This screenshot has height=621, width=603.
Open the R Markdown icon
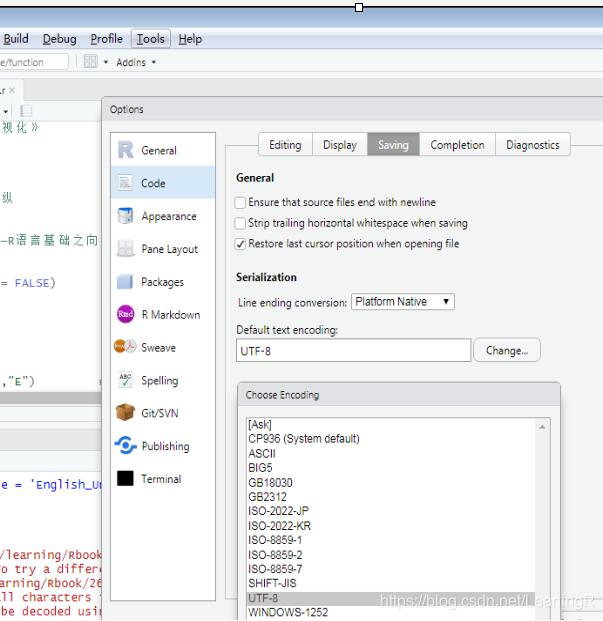(x=125, y=315)
